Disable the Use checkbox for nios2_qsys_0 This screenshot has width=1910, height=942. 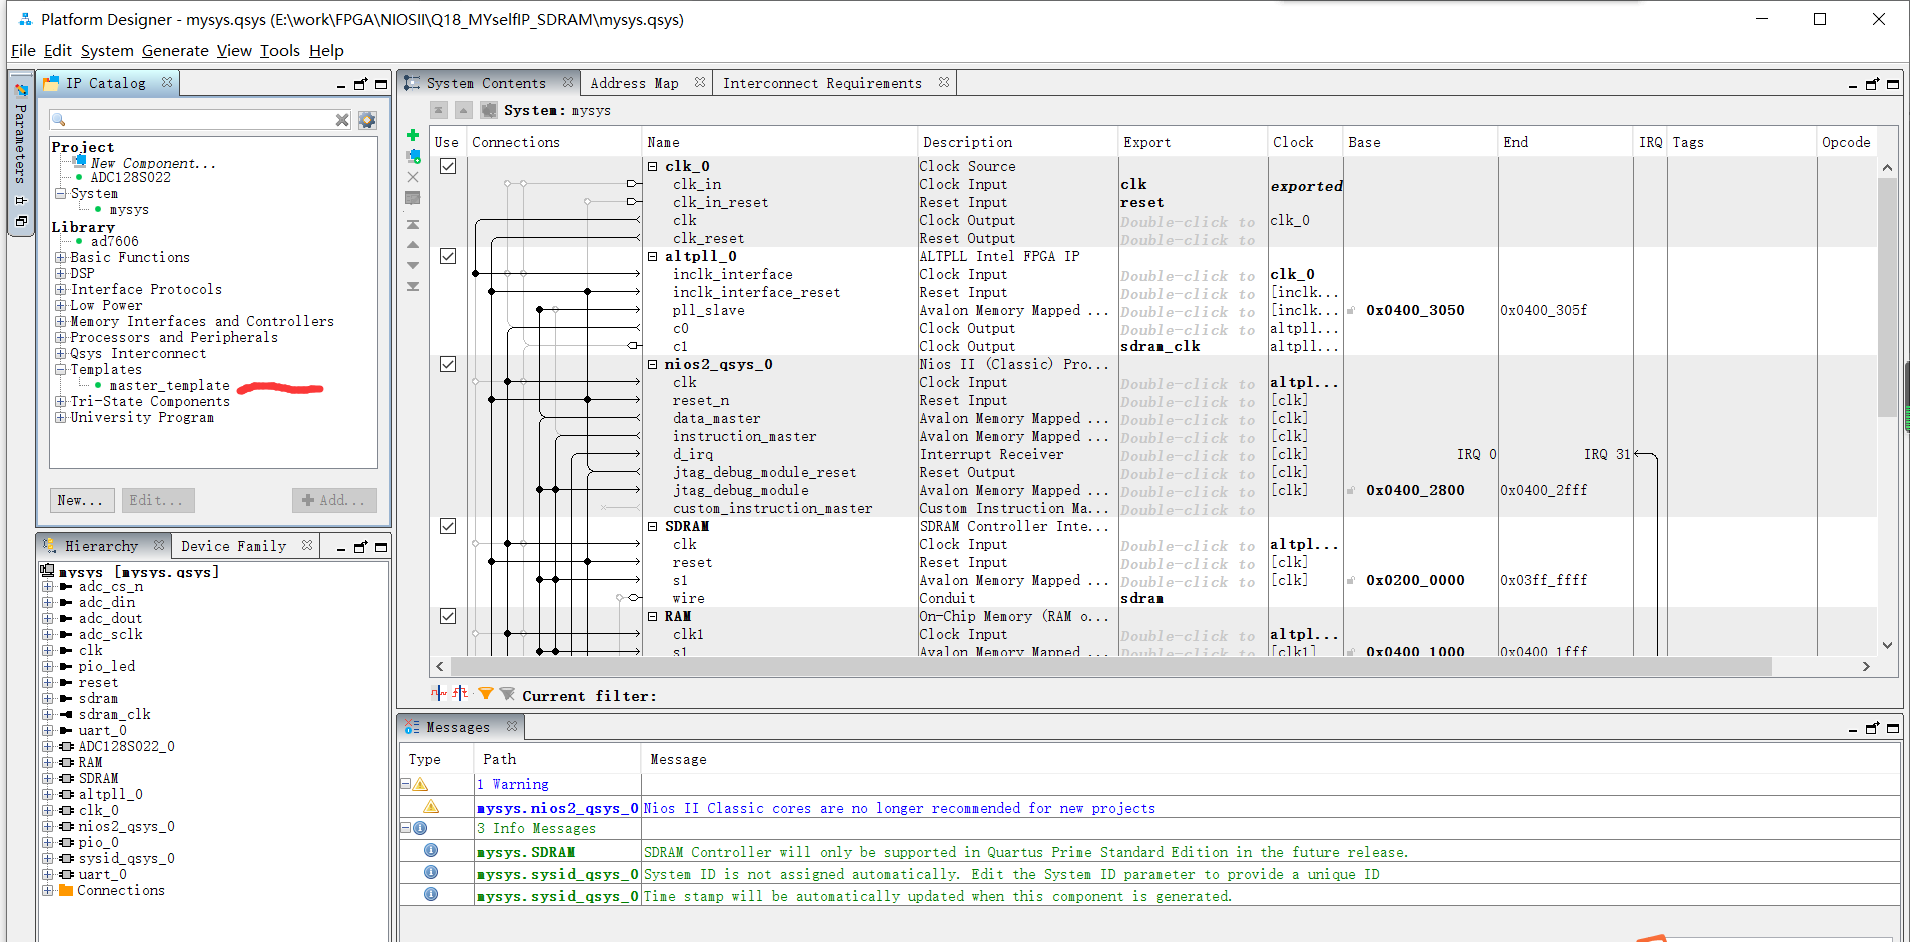[x=447, y=363]
